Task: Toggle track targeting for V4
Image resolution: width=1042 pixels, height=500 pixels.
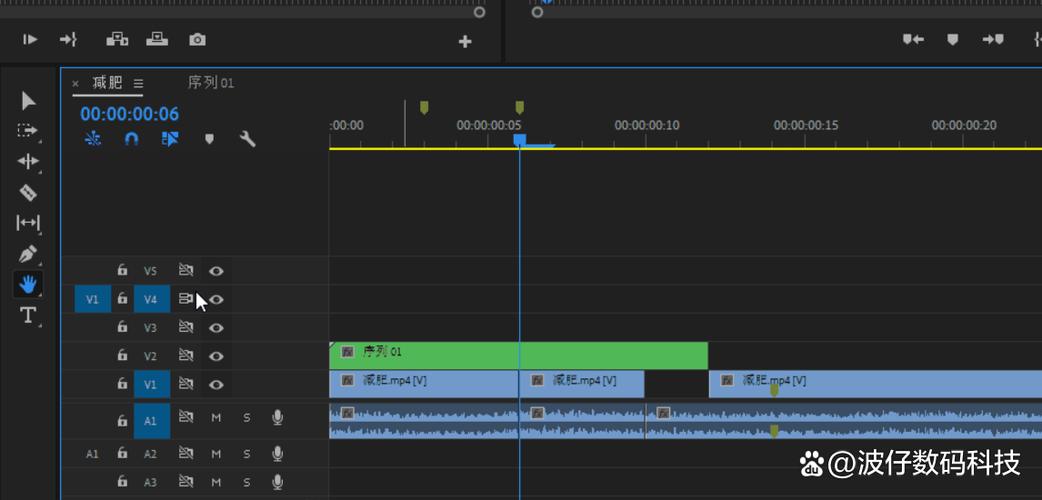Action: click(152, 299)
